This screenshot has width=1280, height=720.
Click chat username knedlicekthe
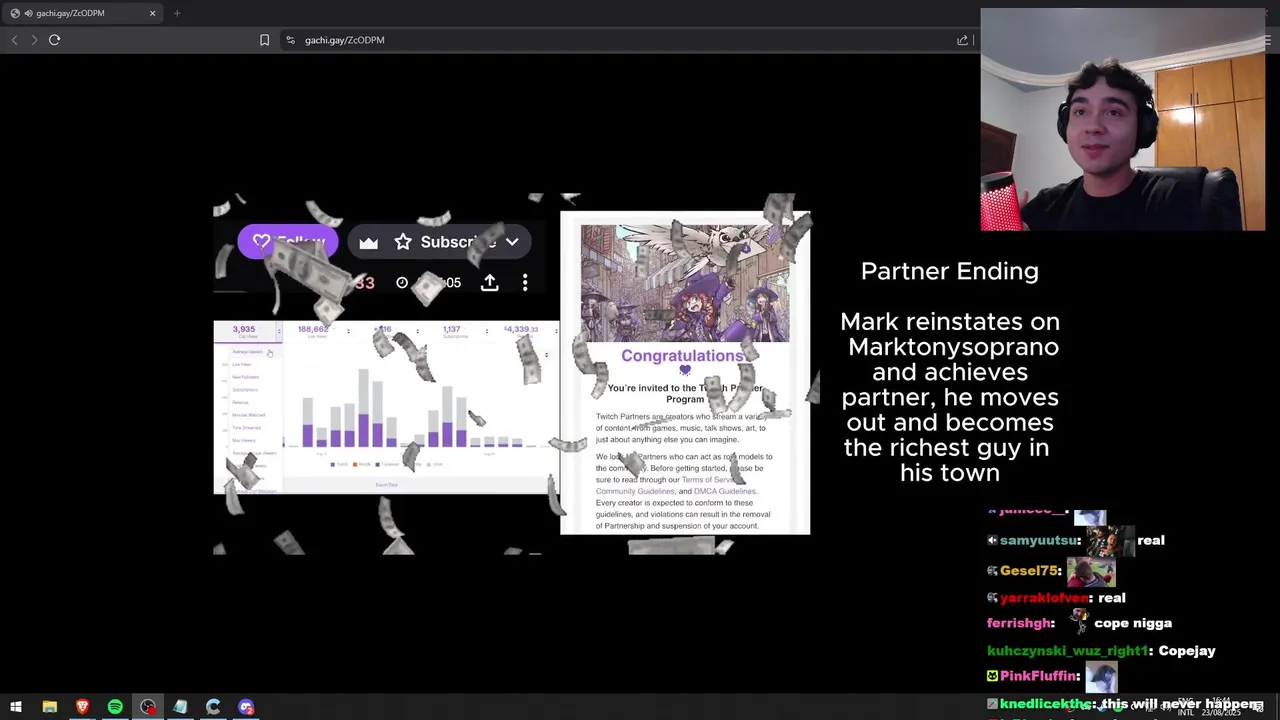[x=1045, y=704]
